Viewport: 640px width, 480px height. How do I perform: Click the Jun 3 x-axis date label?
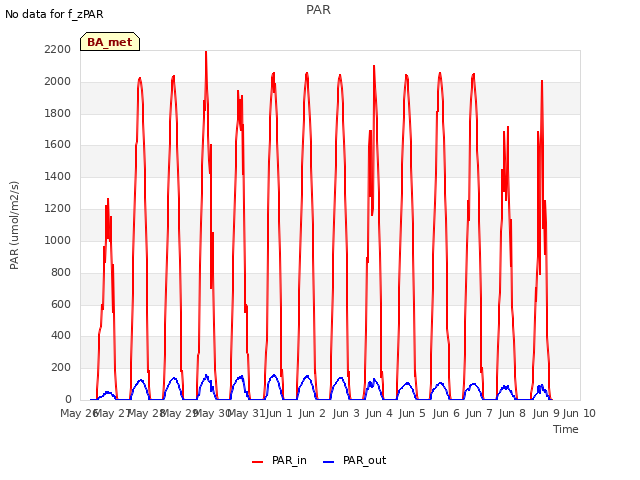346,413
